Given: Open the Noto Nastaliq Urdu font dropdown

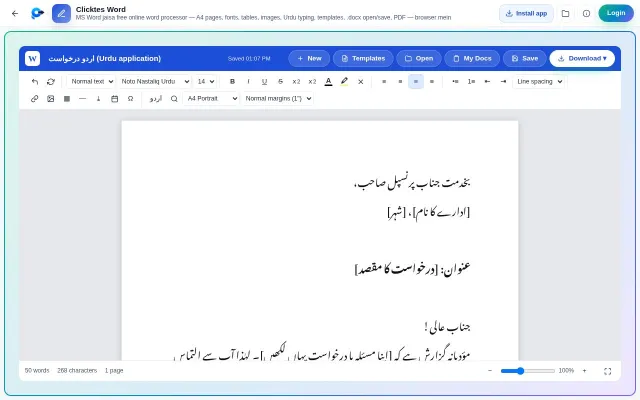Looking at the screenshot, I should pos(155,82).
